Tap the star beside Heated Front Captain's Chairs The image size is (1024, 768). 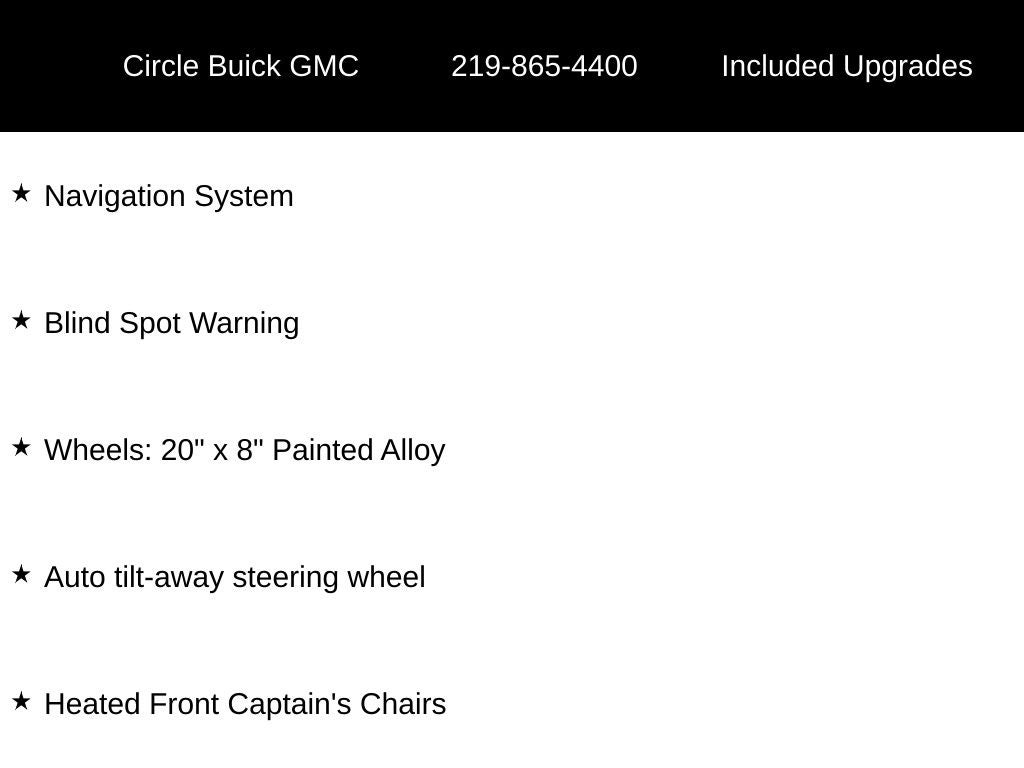(21, 701)
